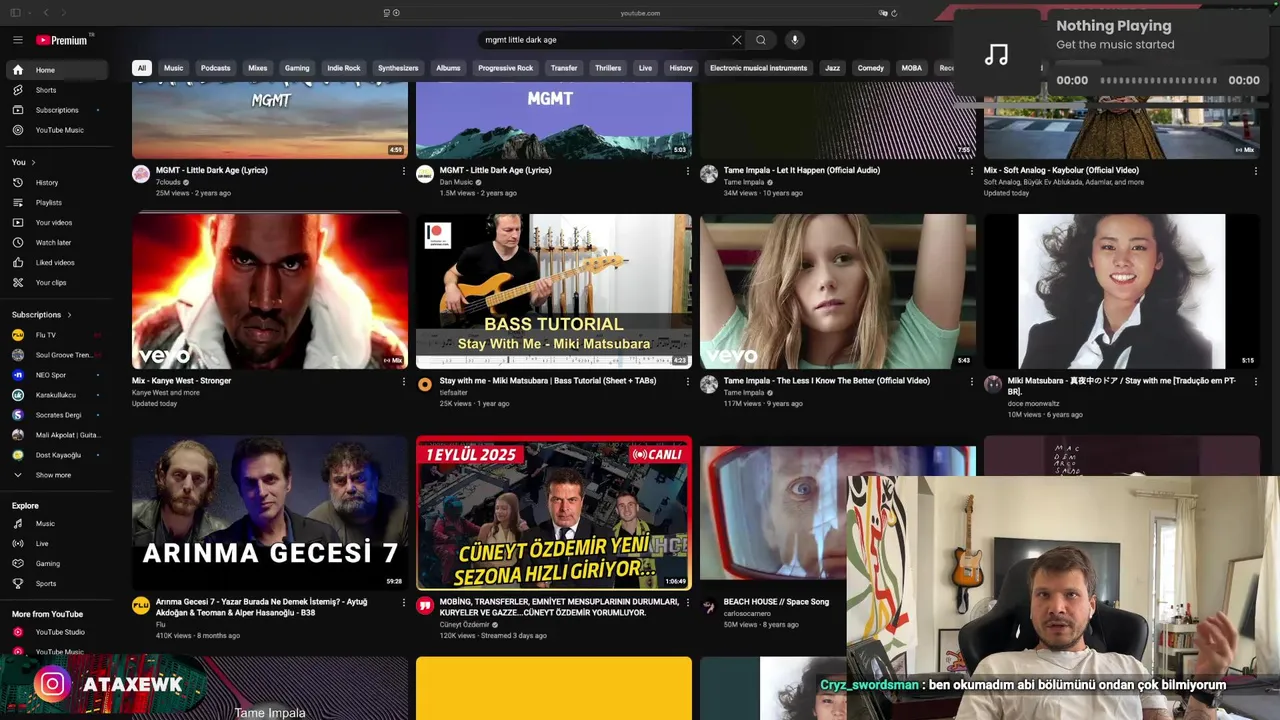This screenshot has height=720, width=1280.
Task: Start voice search with microphone icon
Action: tap(795, 40)
